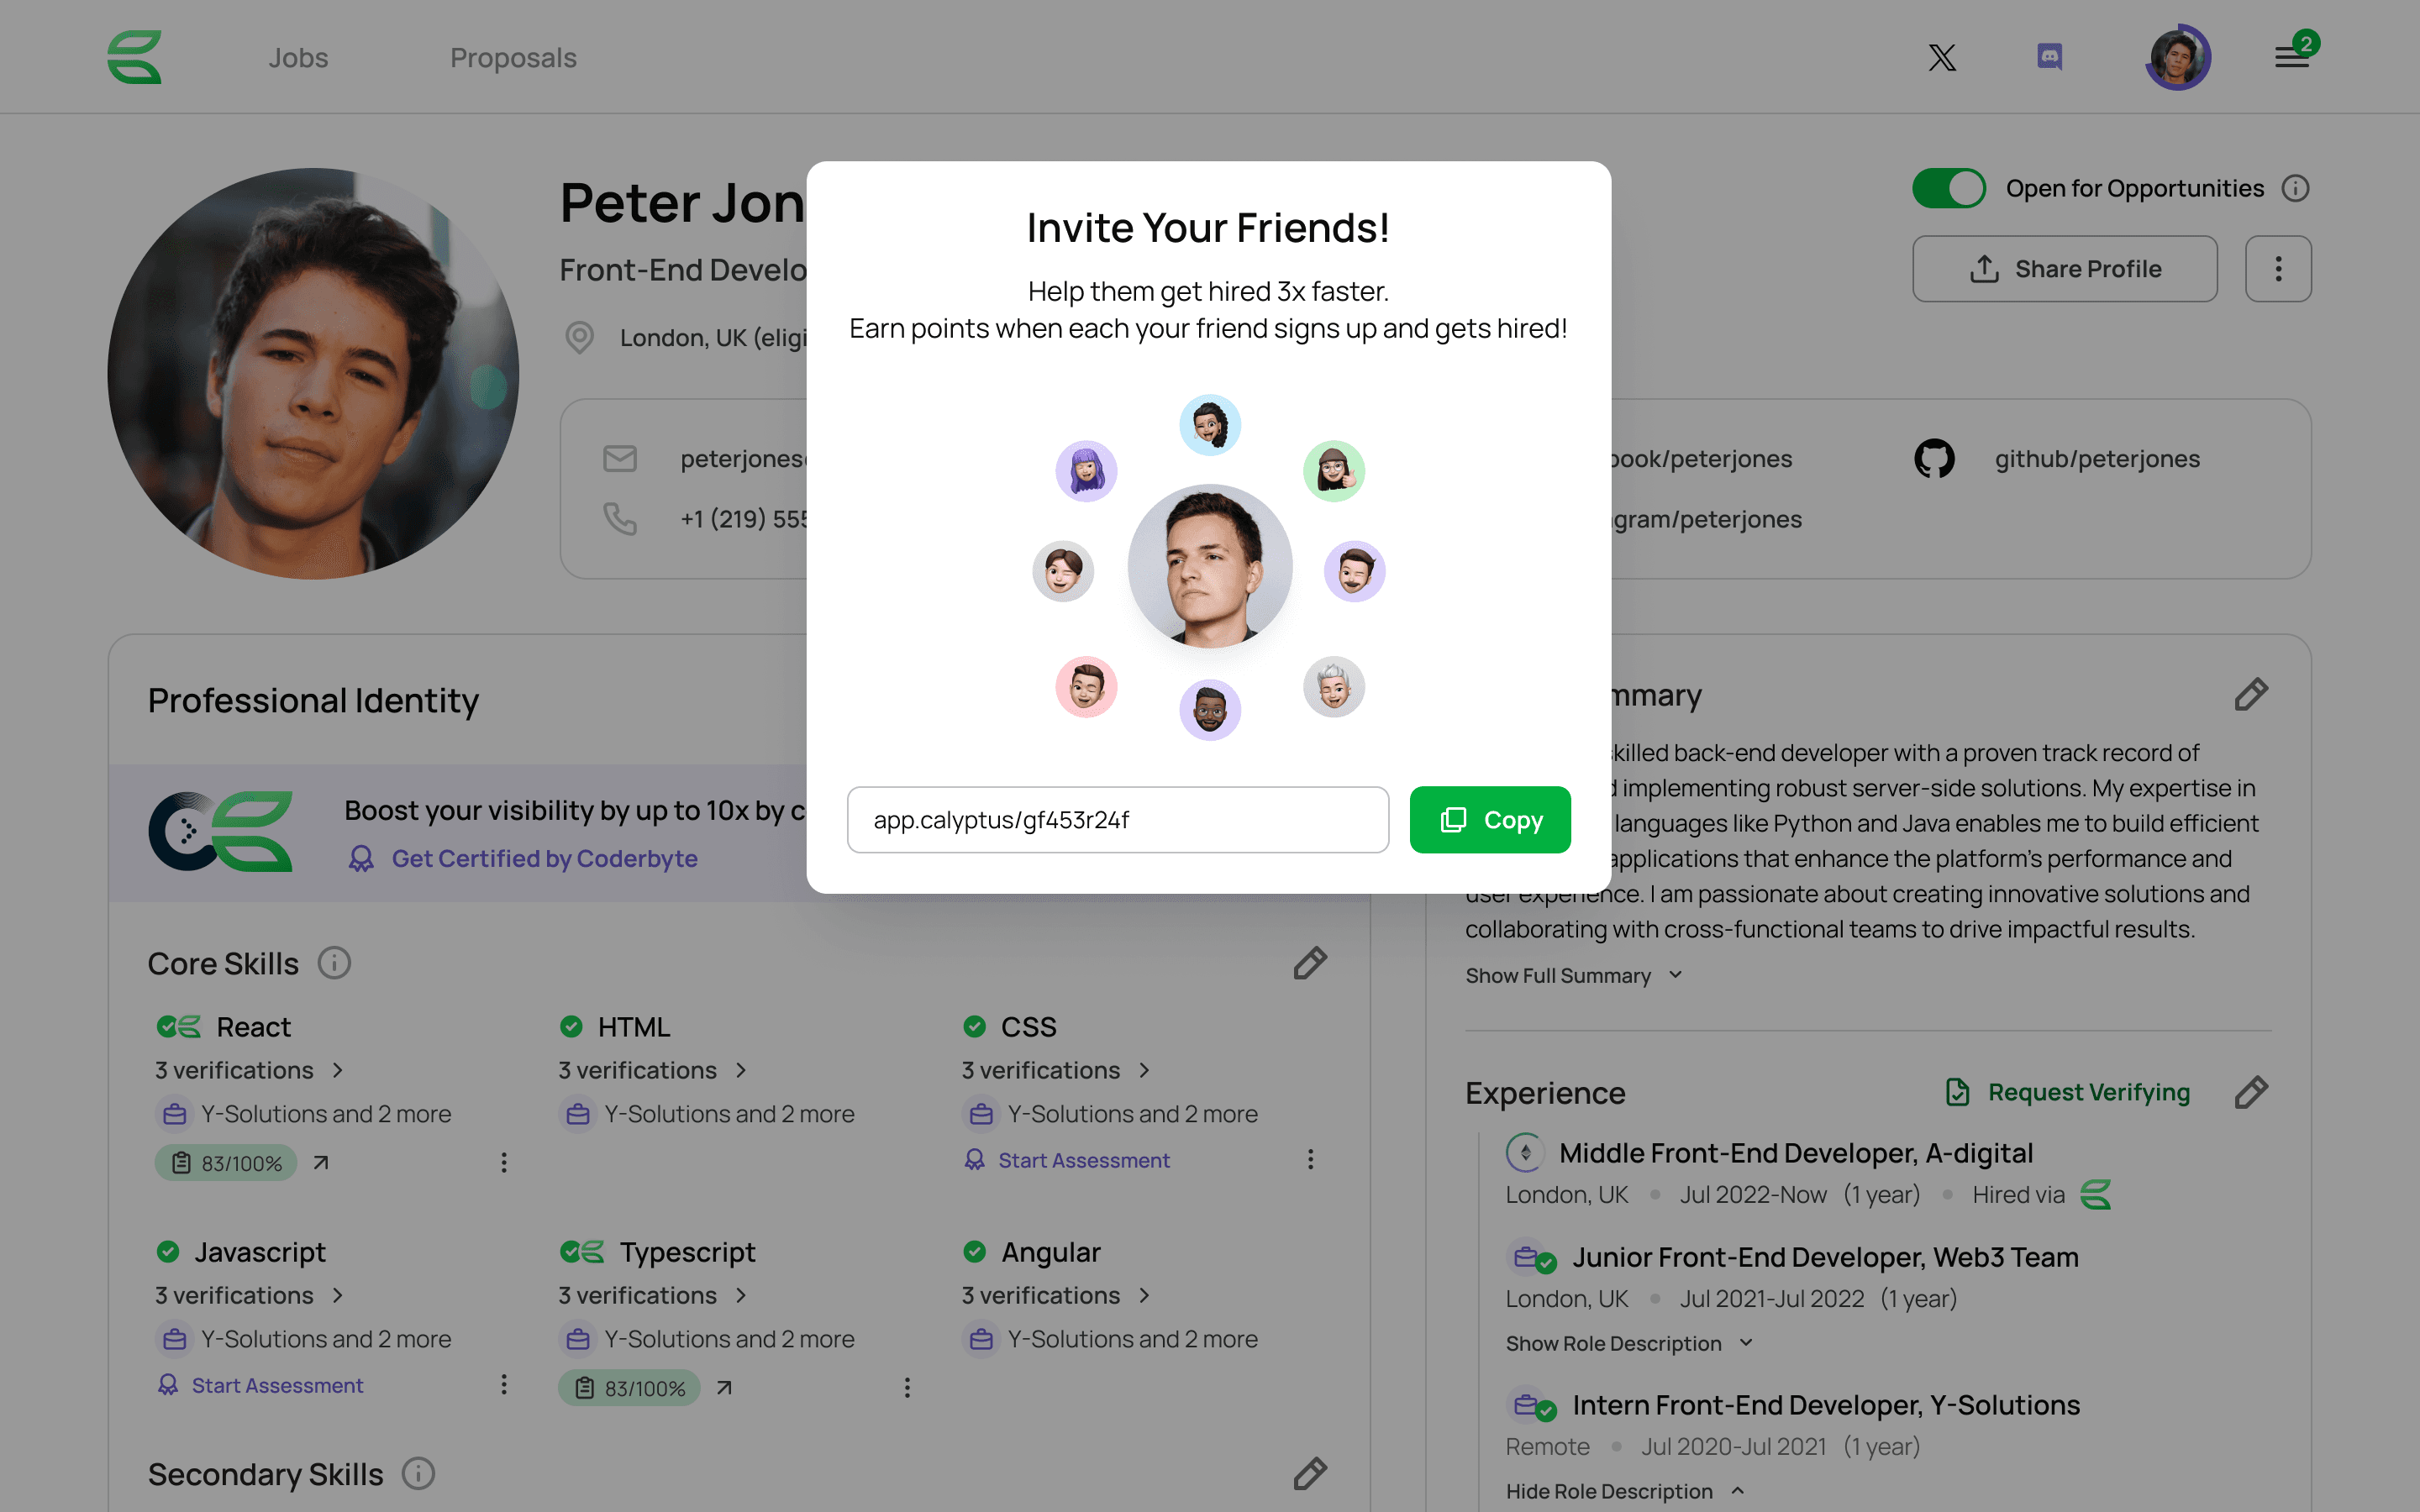Copy the invite link with Copy button
The height and width of the screenshot is (1512, 2420).
(1490, 819)
